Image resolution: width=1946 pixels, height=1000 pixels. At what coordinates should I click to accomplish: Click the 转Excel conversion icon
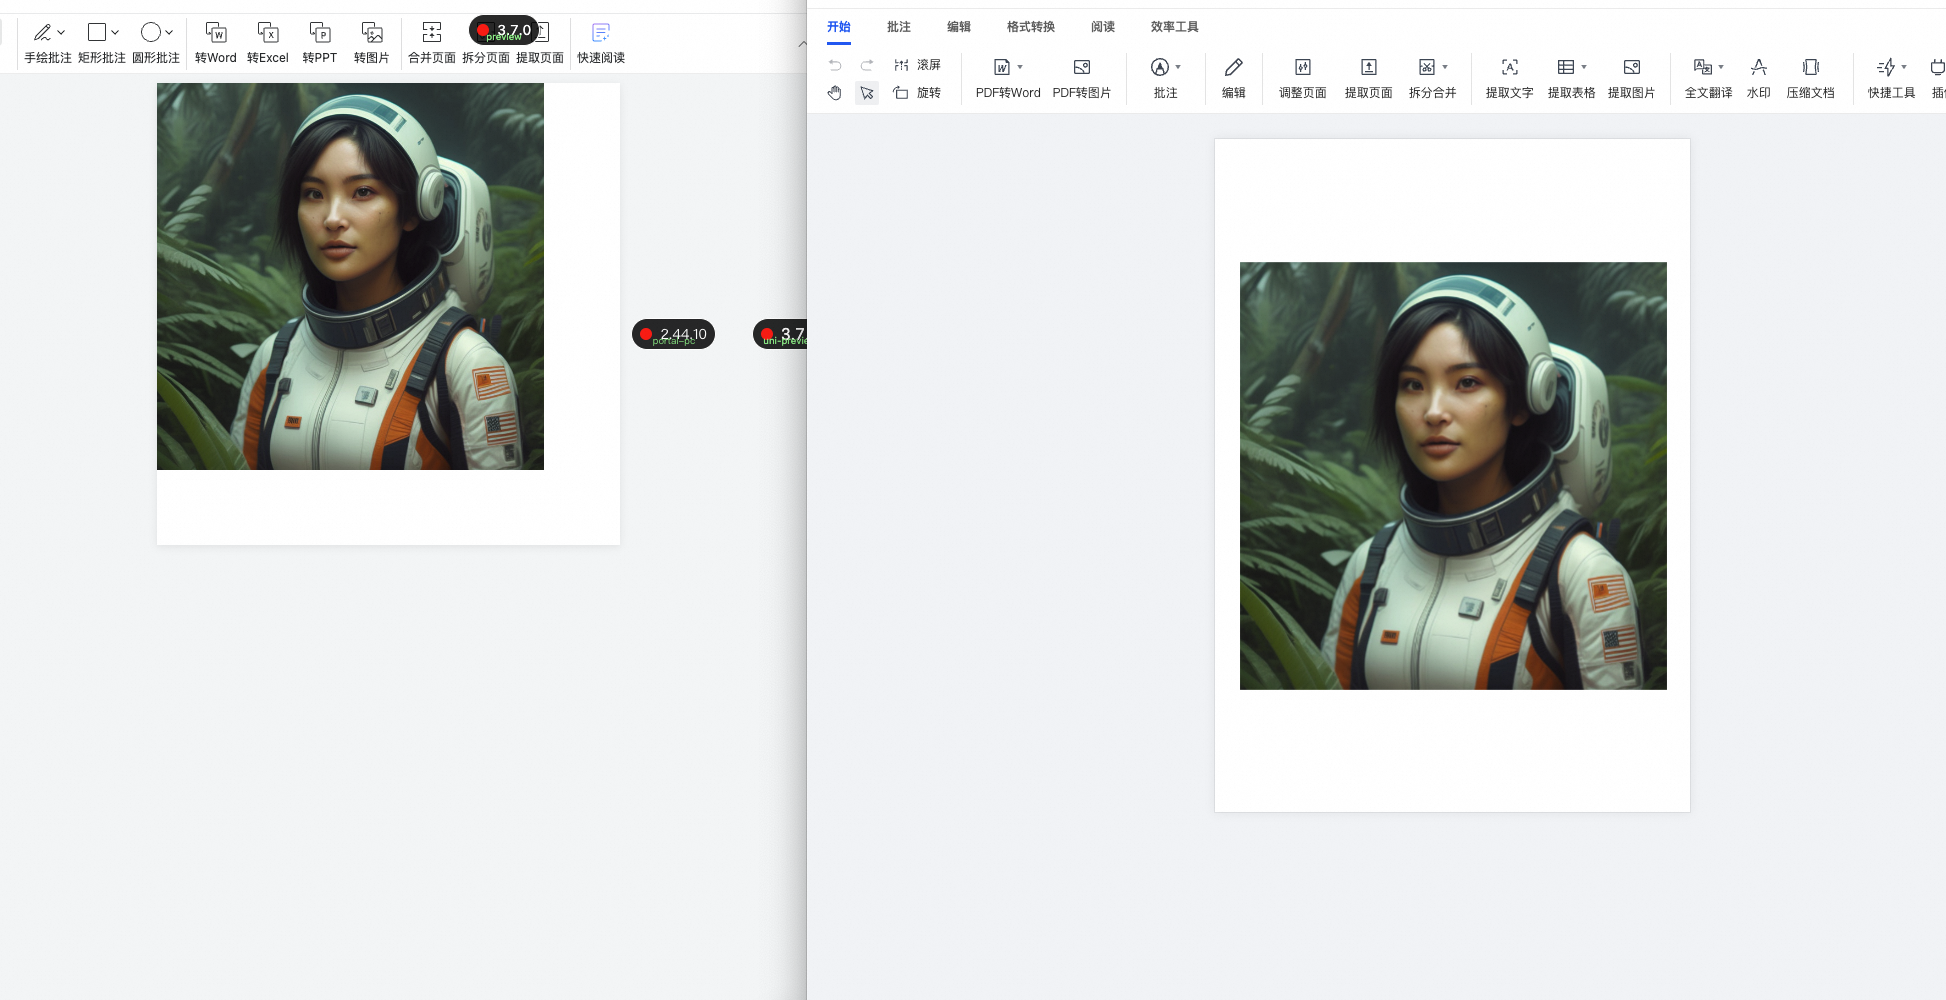[x=268, y=32]
